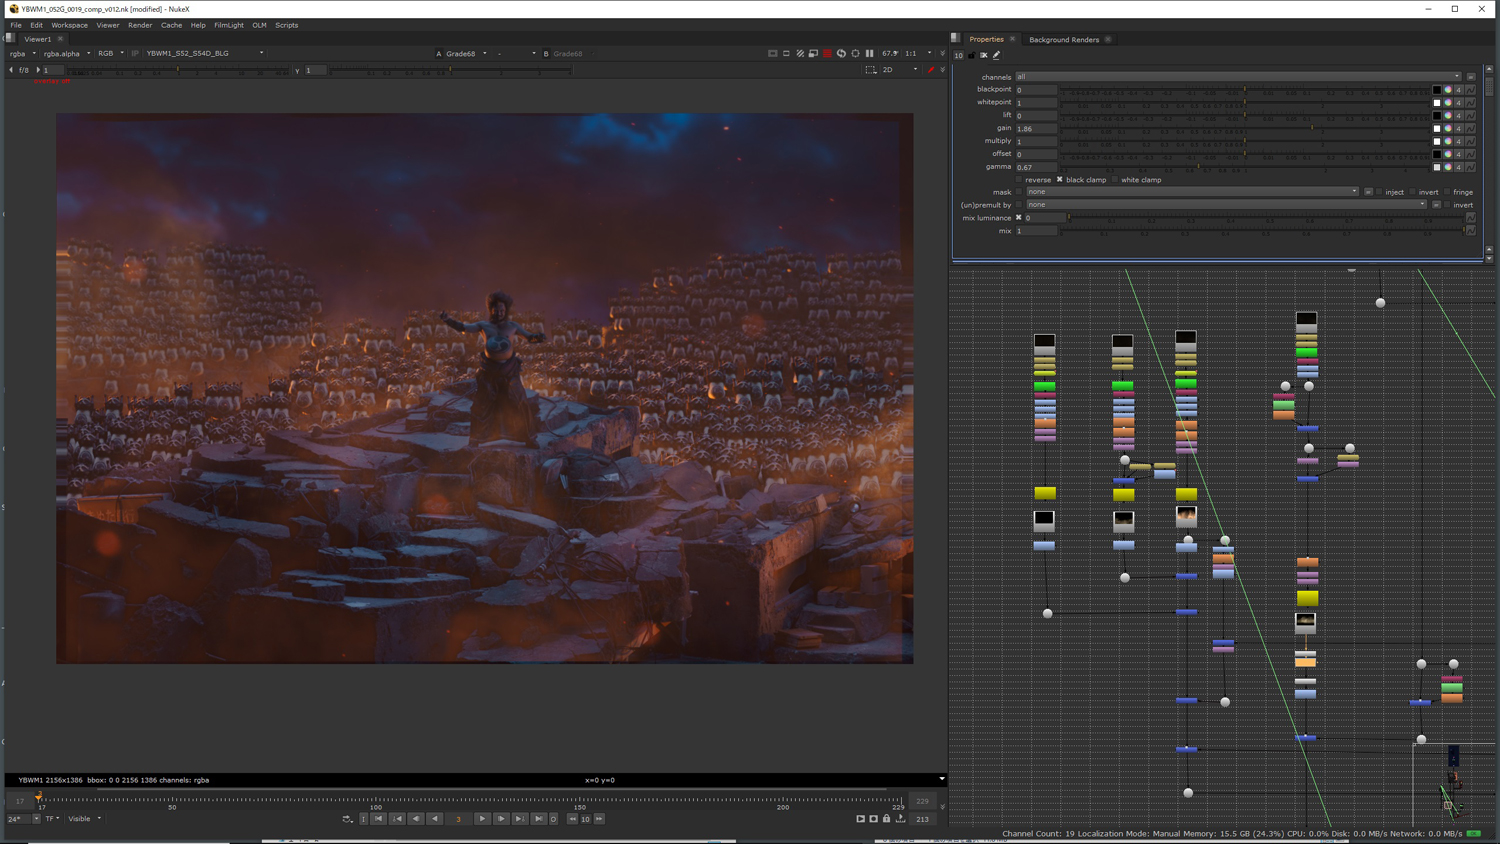
Task: Open animation menu for multiply
Action: click(1470, 142)
